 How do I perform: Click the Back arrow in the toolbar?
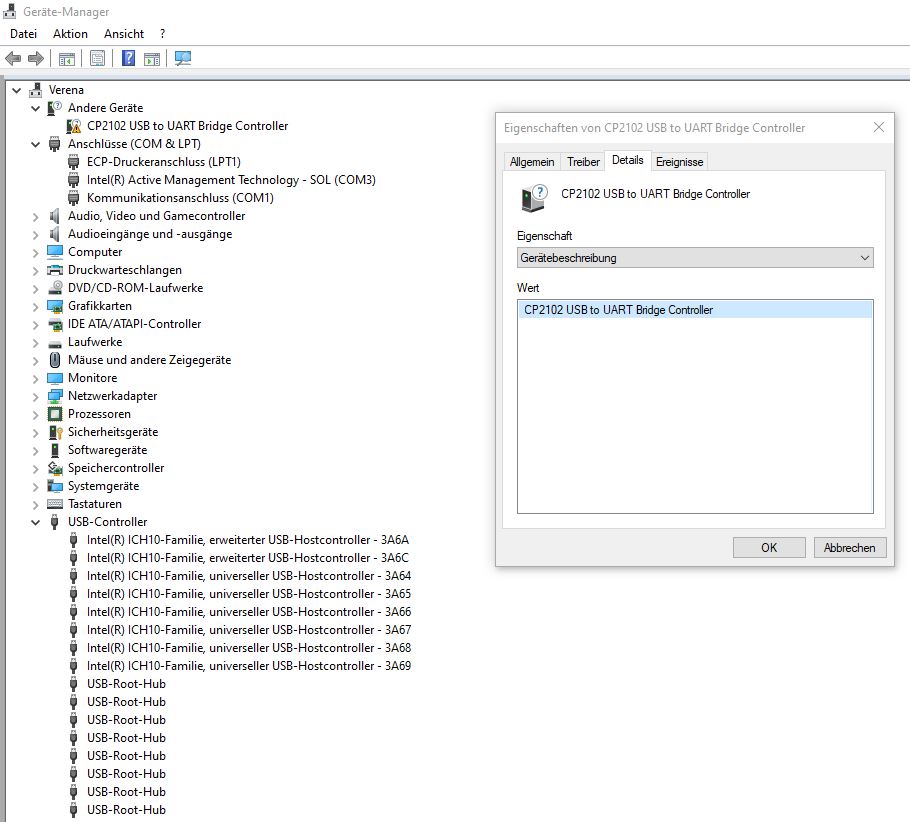coord(13,58)
